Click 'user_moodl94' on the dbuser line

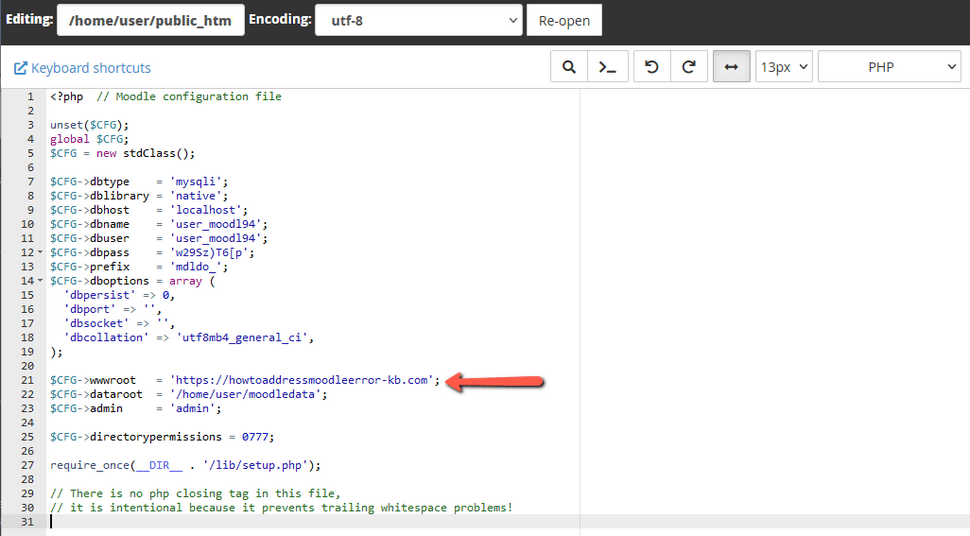(x=215, y=238)
